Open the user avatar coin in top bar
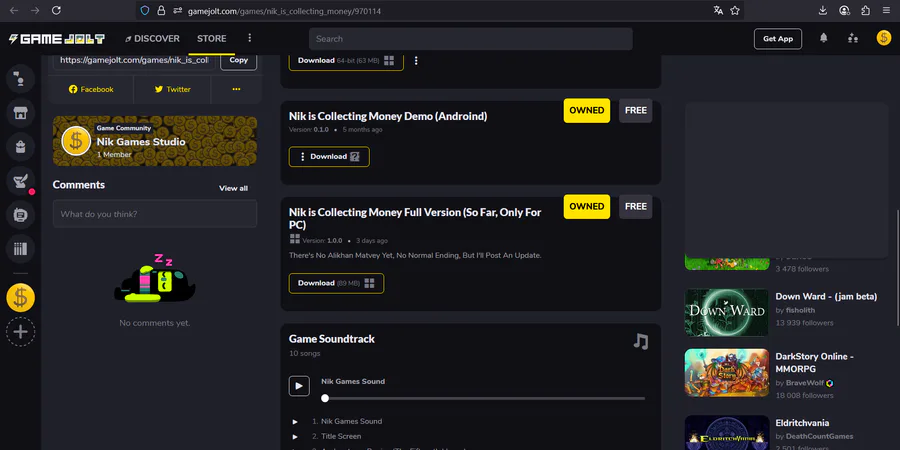Screen dimensions: 900x450 coord(883,38)
